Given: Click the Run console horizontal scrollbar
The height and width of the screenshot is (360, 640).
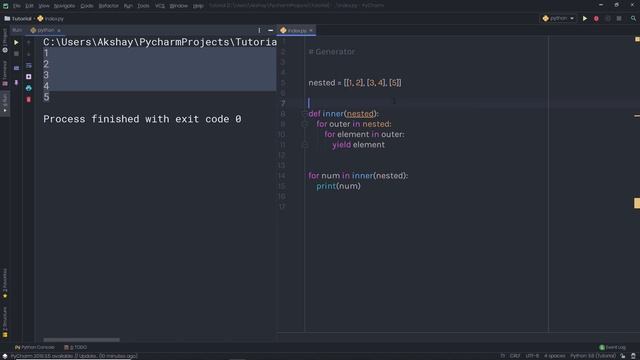Looking at the screenshot, I should click(82, 340).
